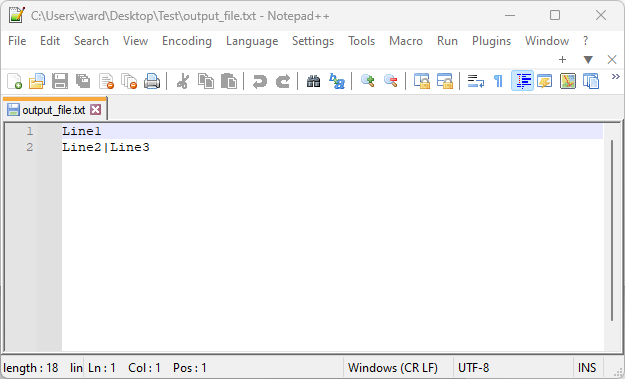Click the UTF-8 encoding status indicator

[x=474, y=367]
